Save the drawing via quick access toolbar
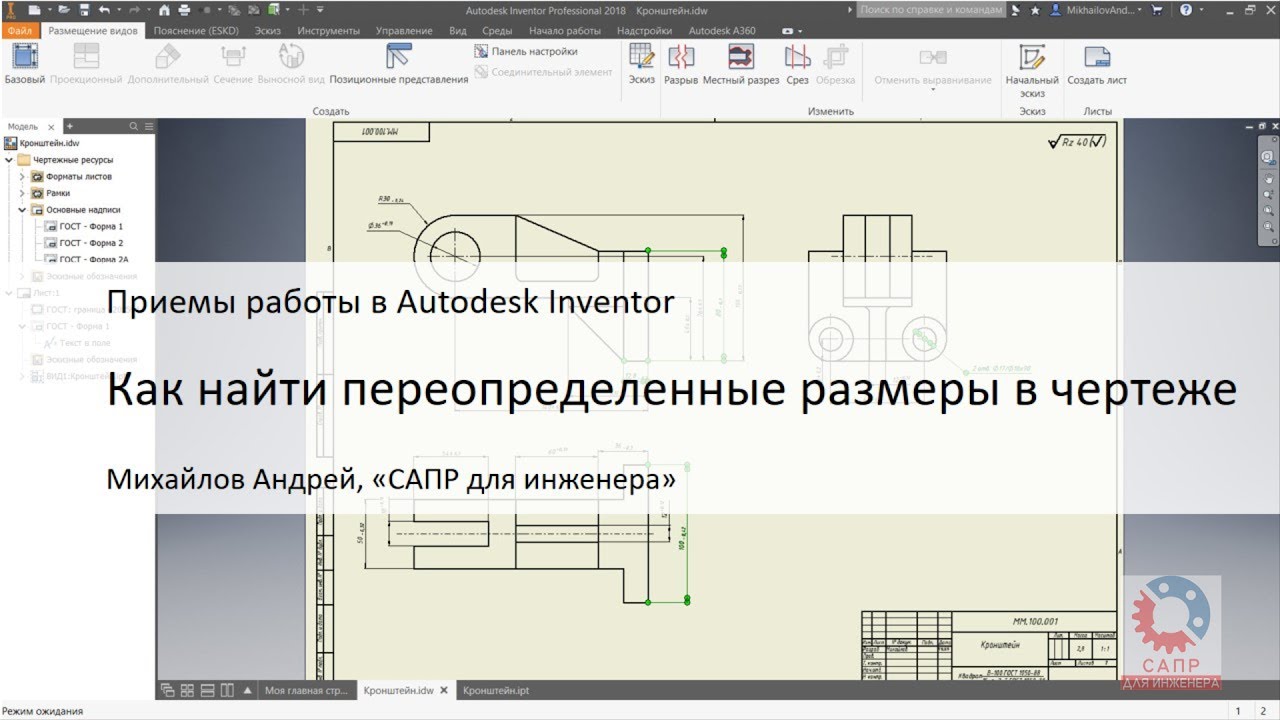This screenshot has height=720, width=1280. 84,10
